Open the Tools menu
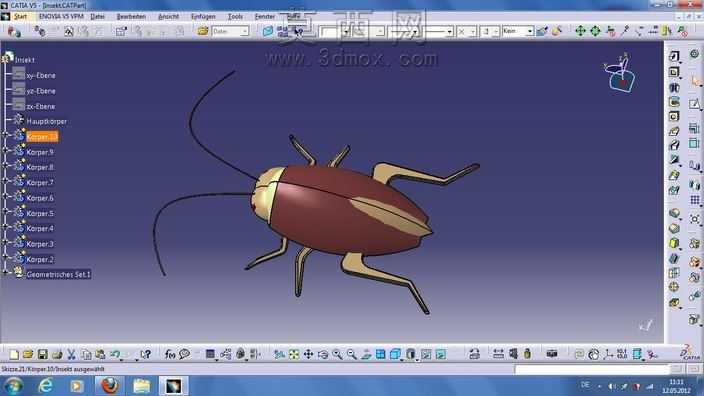The height and width of the screenshot is (396, 704). tap(235, 16)
